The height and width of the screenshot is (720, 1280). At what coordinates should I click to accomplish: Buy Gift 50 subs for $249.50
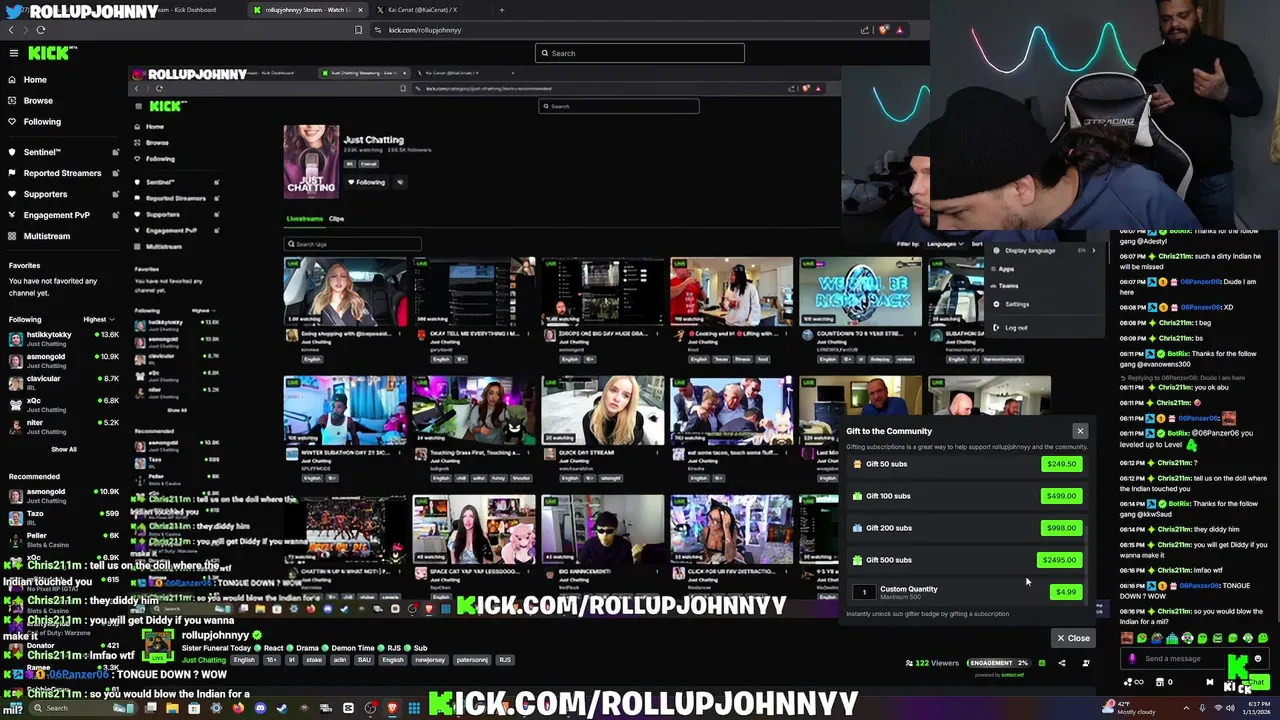[x=1061, y=464]
